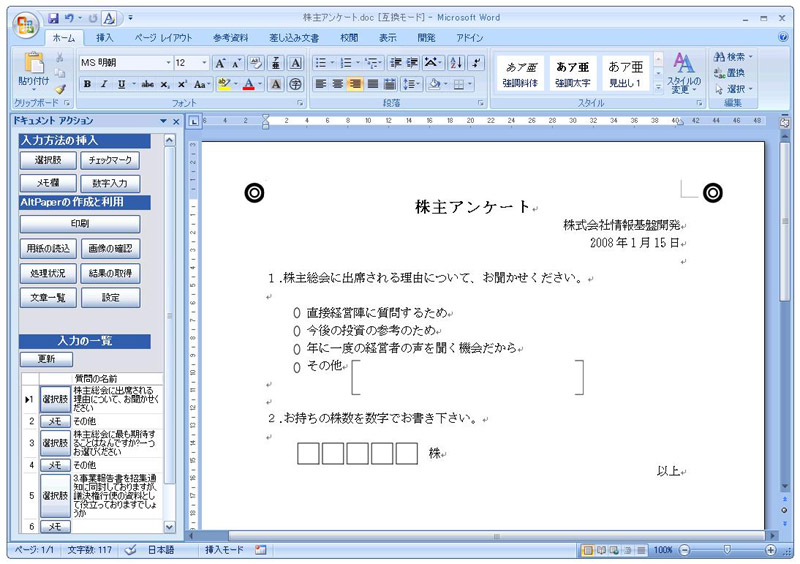Click the Format Painter brush icon
800x564 pixels.
point(60,89)
